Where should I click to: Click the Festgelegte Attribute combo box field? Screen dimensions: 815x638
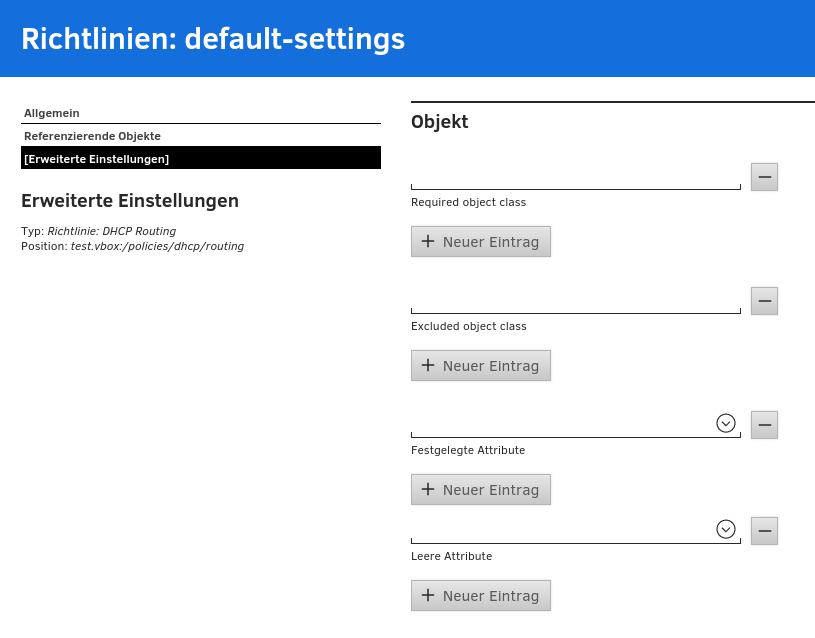[560, 425]
